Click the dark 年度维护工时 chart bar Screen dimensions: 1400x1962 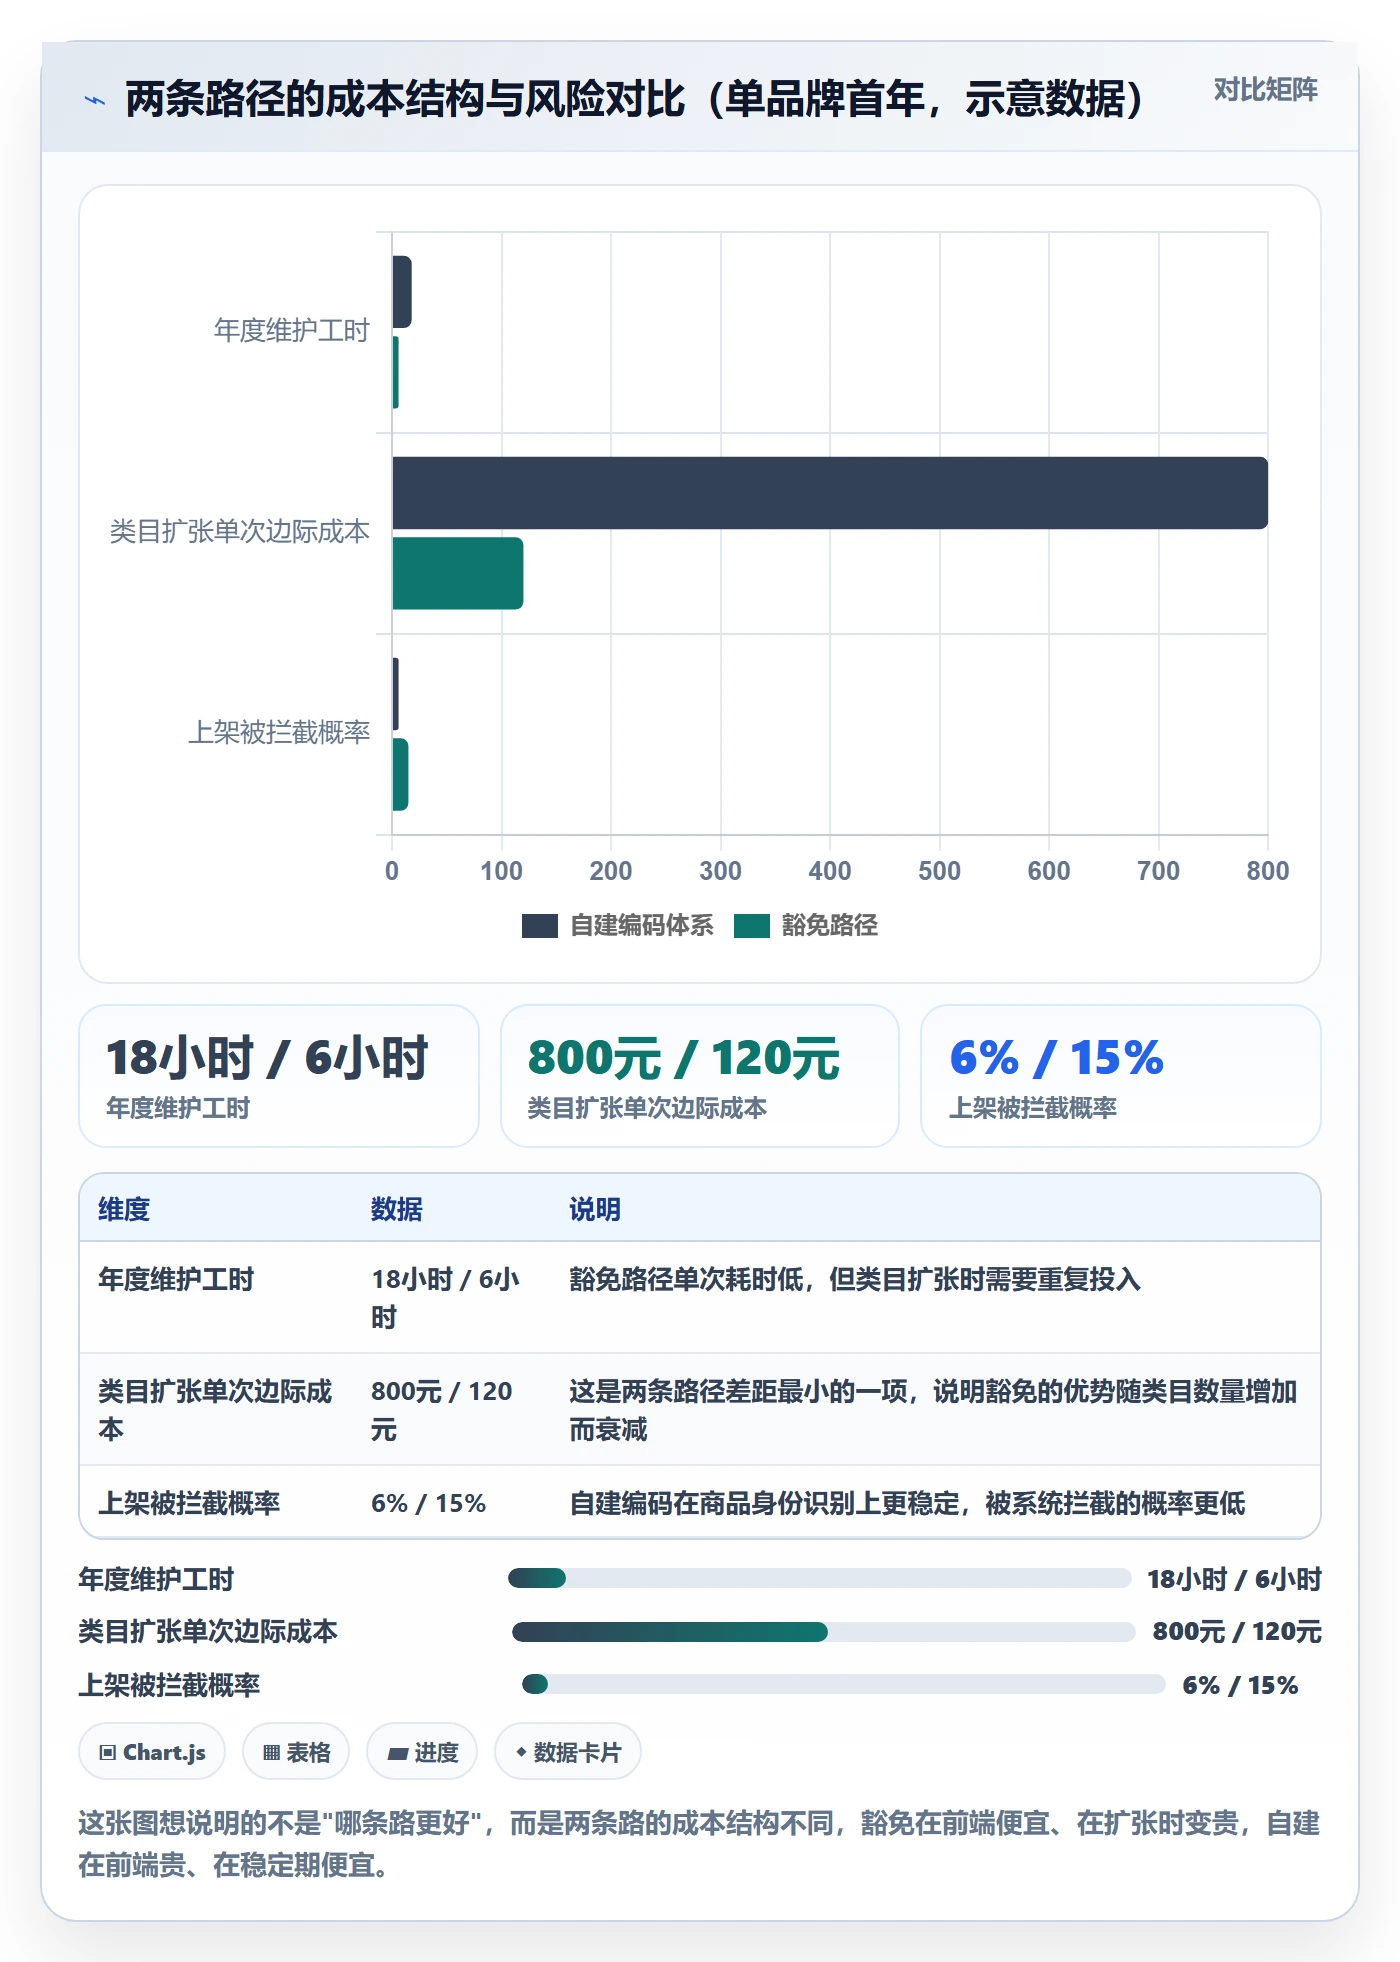coord(402,292)
